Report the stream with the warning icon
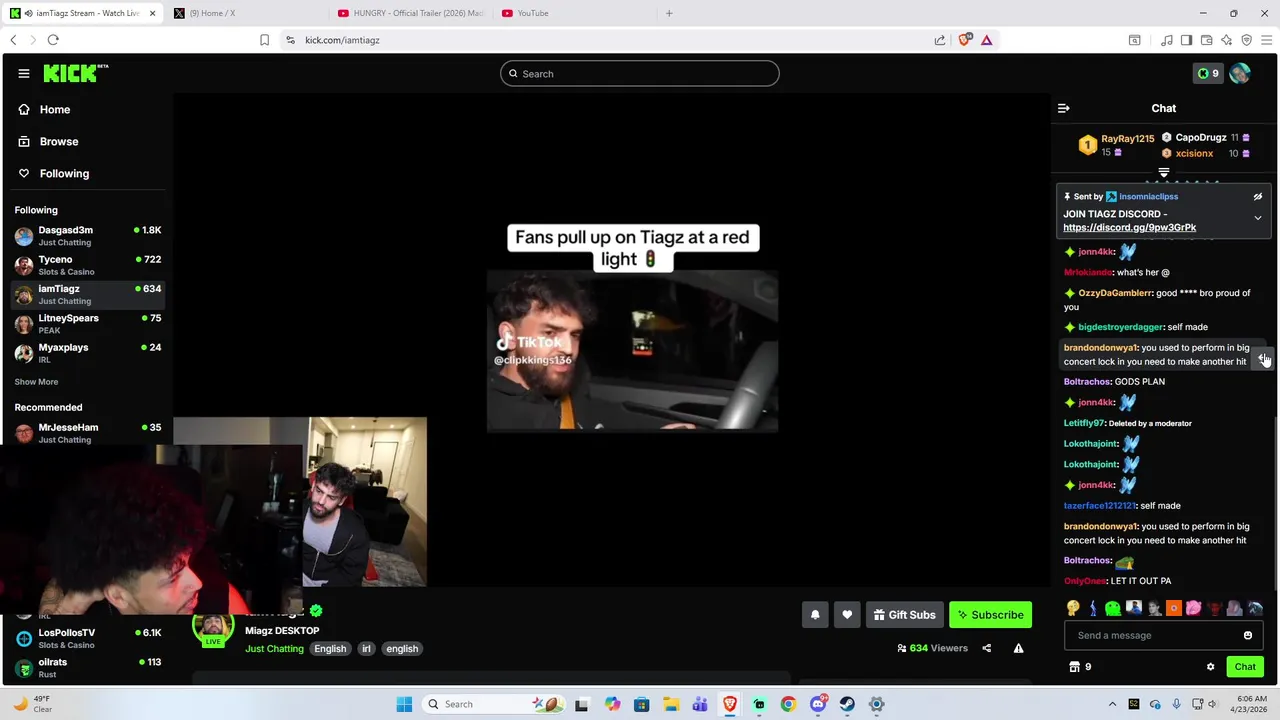Screen dimensions: 1280x720 pyautogui.click(x=1018, y=648)
